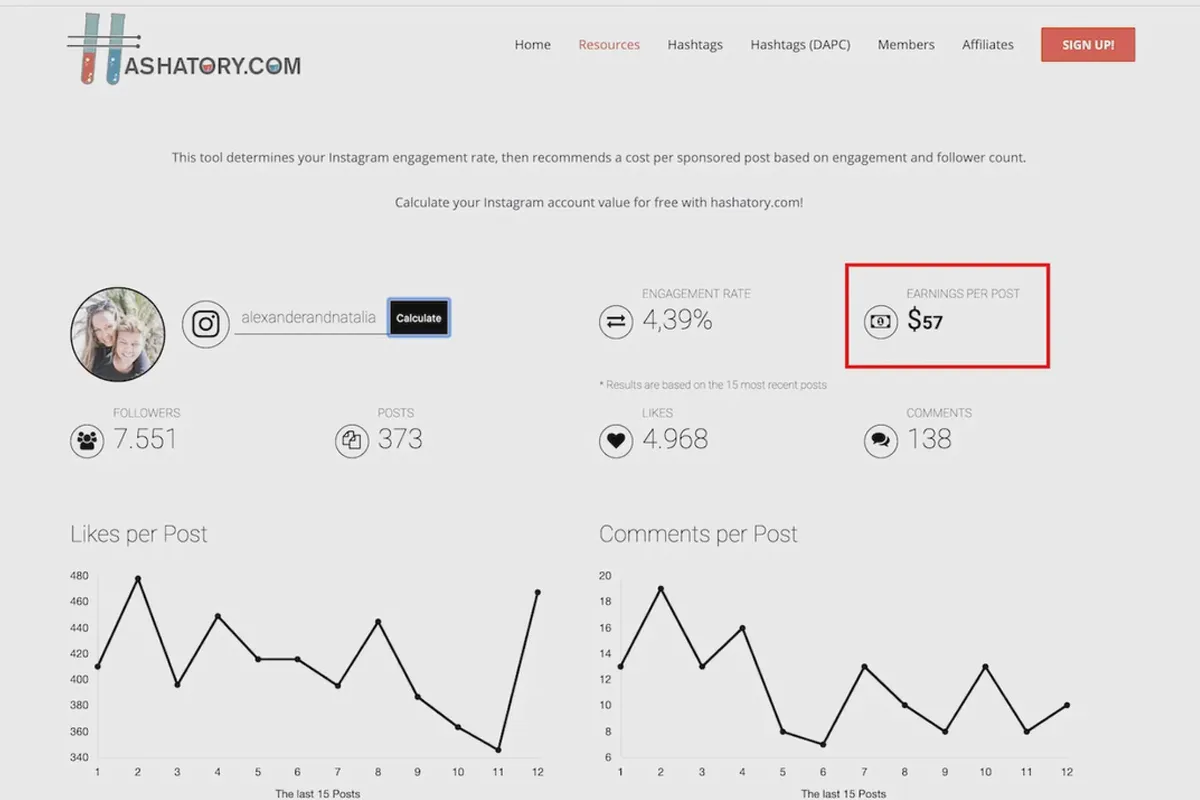Open the Home menu item
Screen dimensions: 1200x800
coord(533,45)
